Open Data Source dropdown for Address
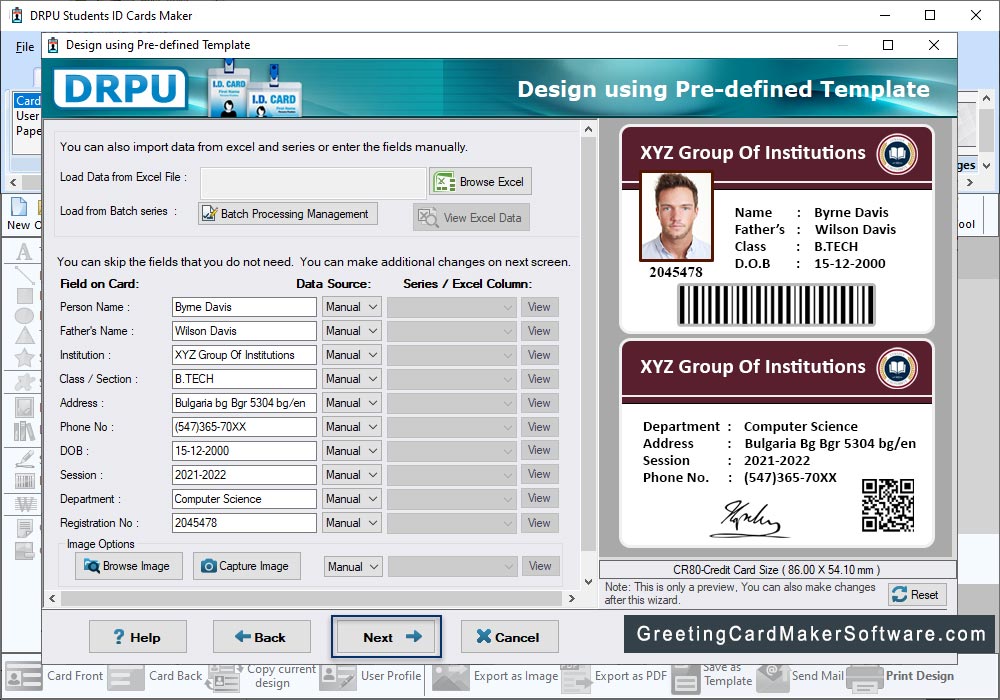Viewport: 1000px width, 700px height. coord(351,403)
